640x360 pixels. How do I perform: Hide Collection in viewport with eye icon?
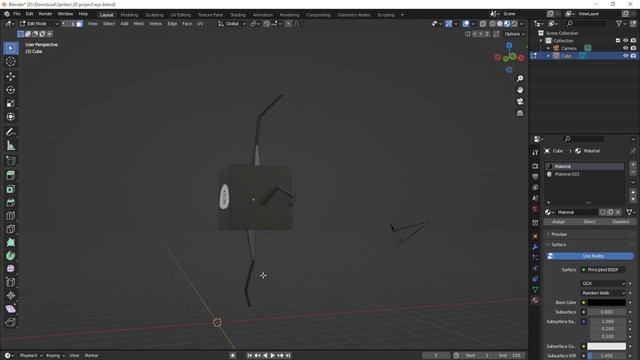click(625, 40)
